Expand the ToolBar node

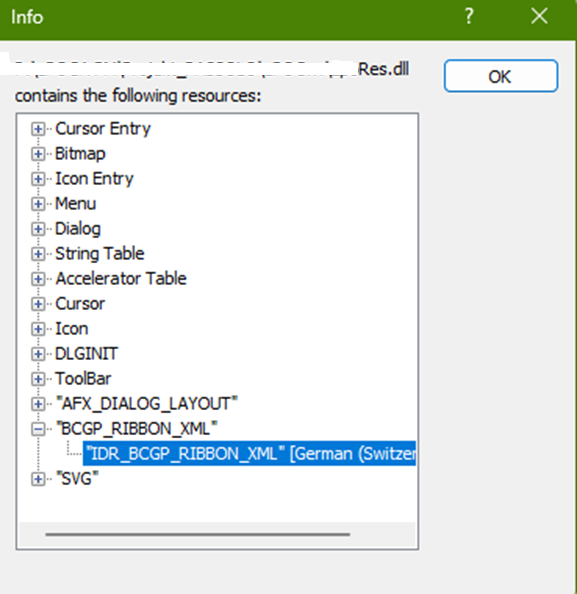pyautogui.click(x=38, y=379)
